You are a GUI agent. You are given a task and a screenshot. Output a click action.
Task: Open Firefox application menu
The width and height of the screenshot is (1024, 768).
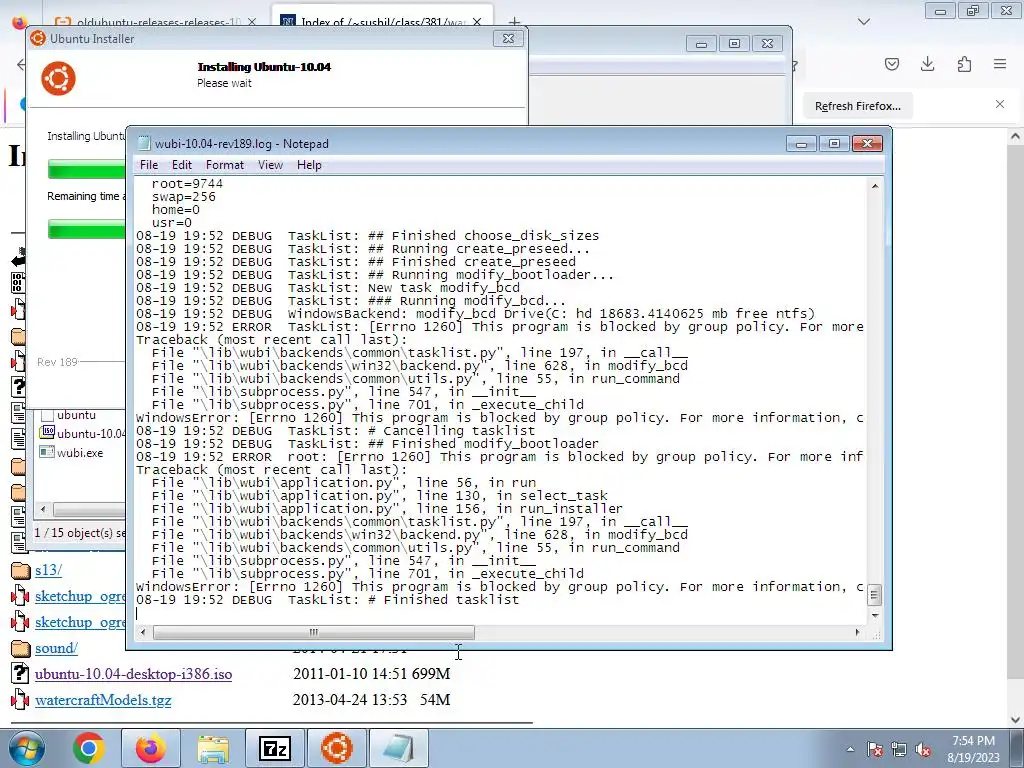coord(1000,64)
